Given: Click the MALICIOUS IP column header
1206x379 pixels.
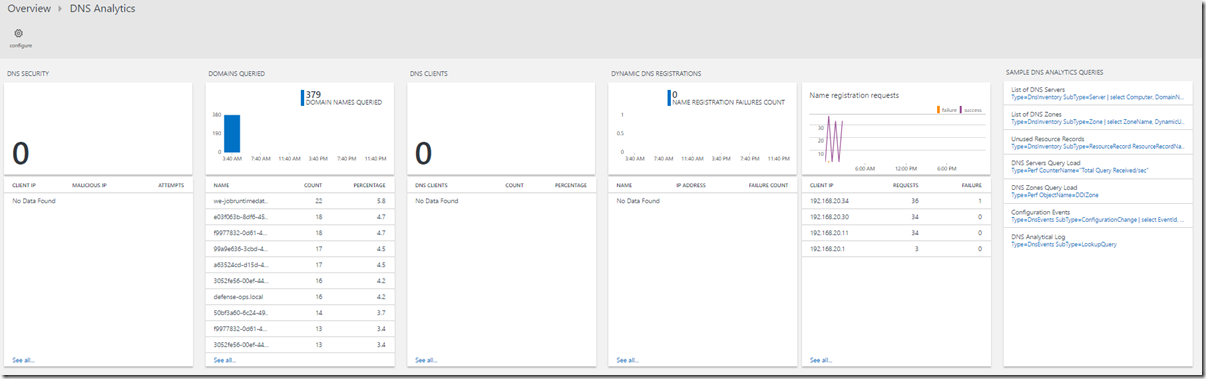Looking at the screenshot, I should 89,185.
